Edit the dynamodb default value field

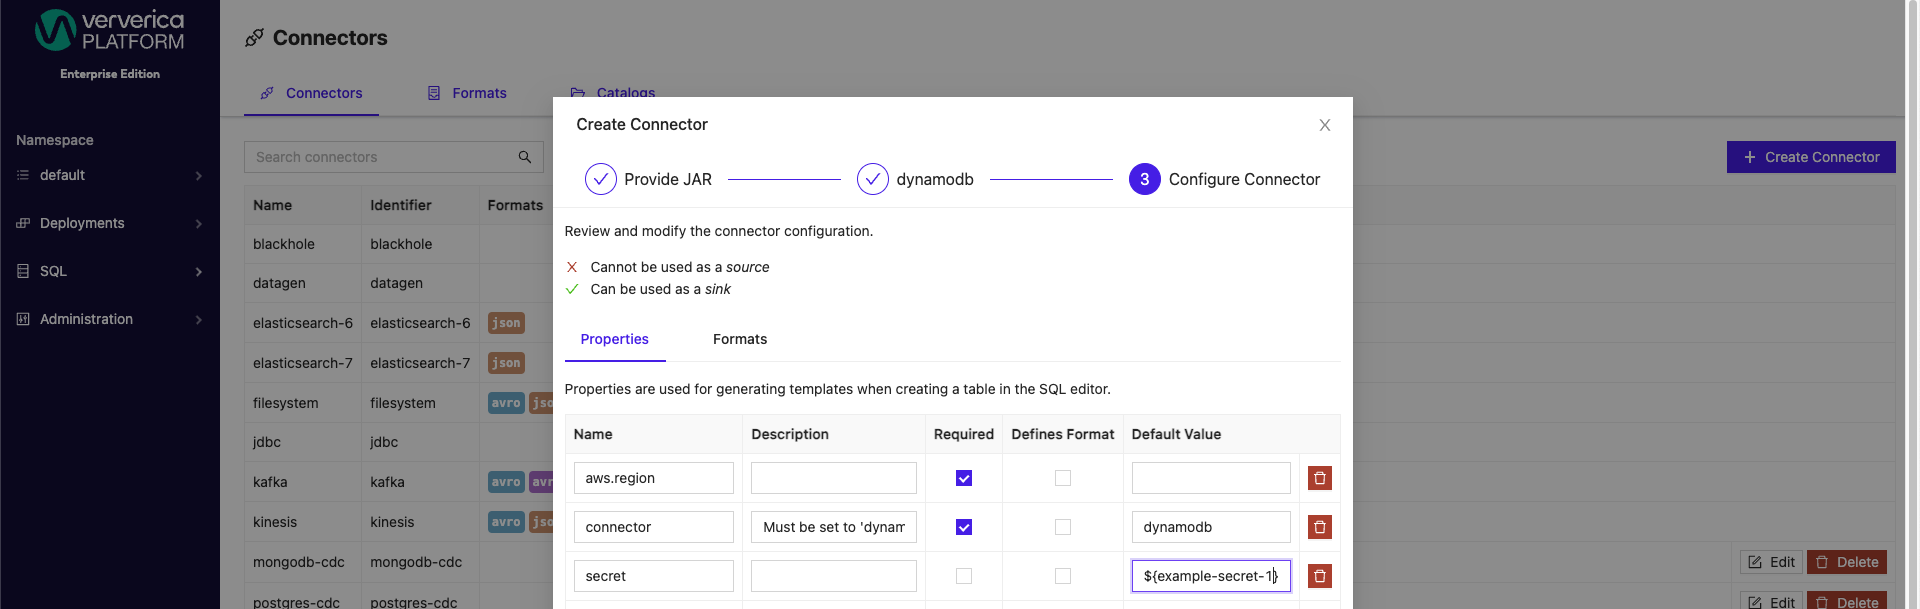click(x=1211, y=527)
